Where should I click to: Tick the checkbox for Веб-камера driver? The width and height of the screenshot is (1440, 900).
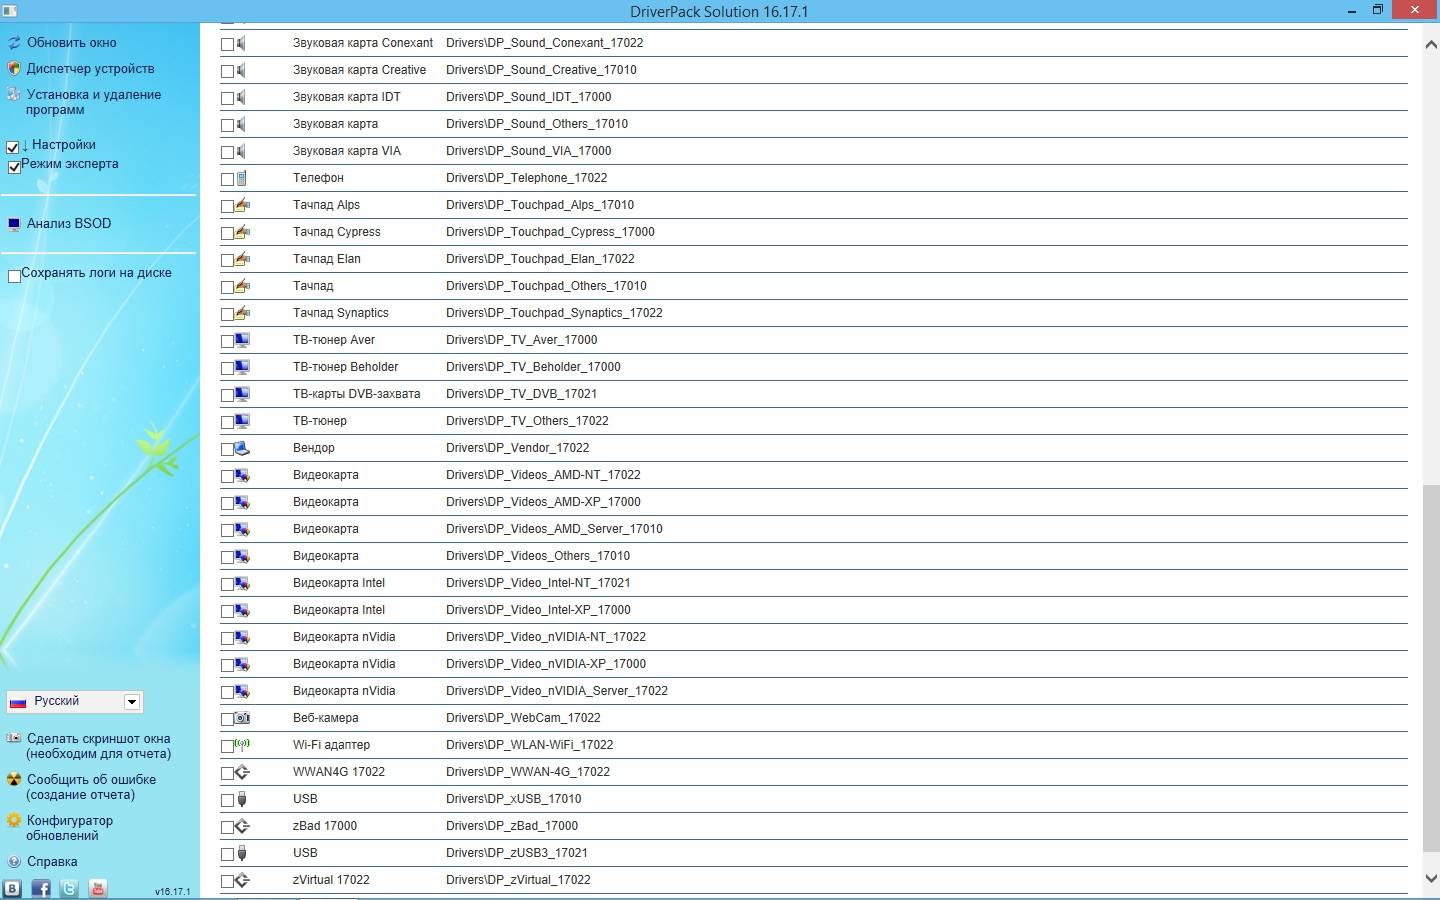pyautogui.click(x=227, y=719)
